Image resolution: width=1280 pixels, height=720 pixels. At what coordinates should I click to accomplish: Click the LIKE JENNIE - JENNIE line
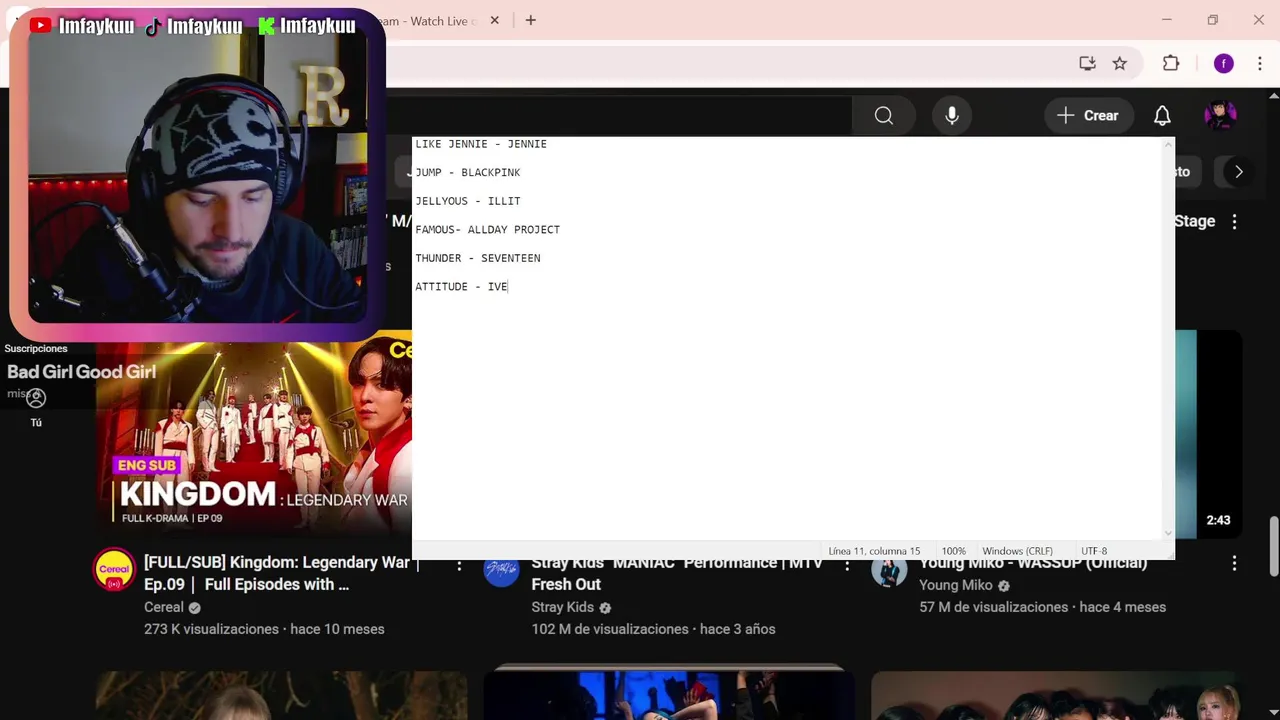tap(481, 144)
